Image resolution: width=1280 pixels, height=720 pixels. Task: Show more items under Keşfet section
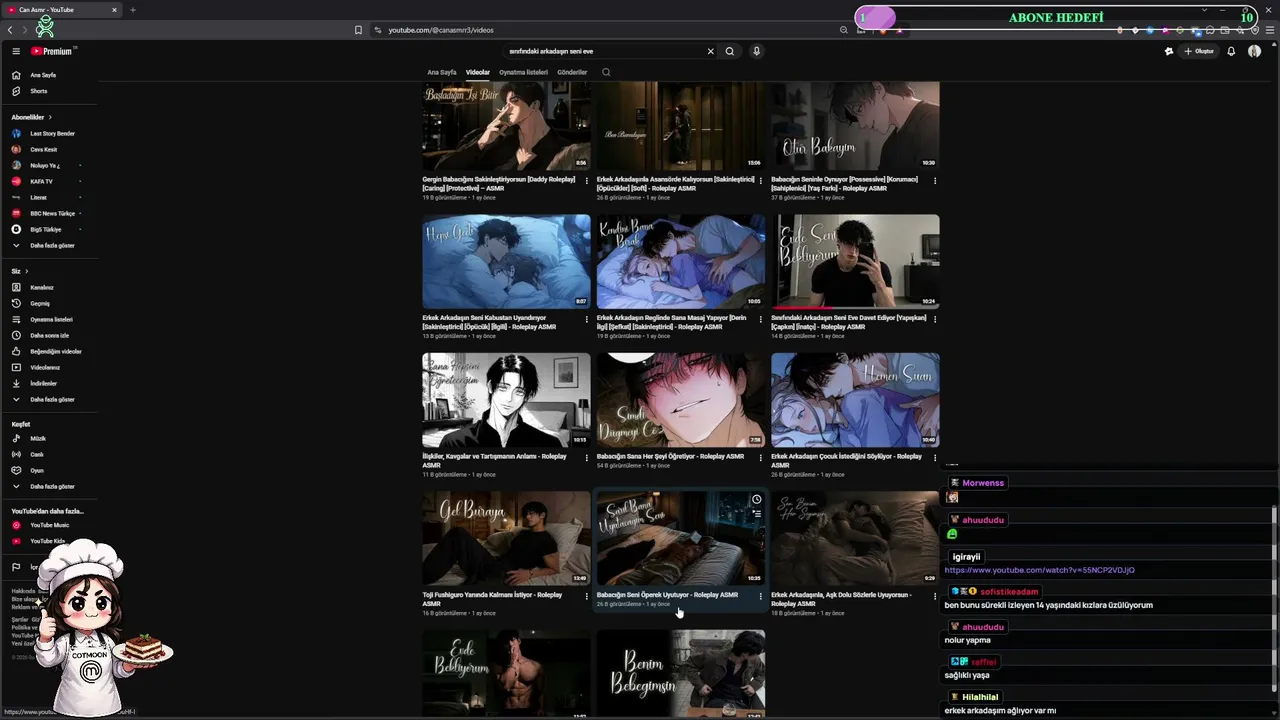pyautogui.click(x=52, y=486)
